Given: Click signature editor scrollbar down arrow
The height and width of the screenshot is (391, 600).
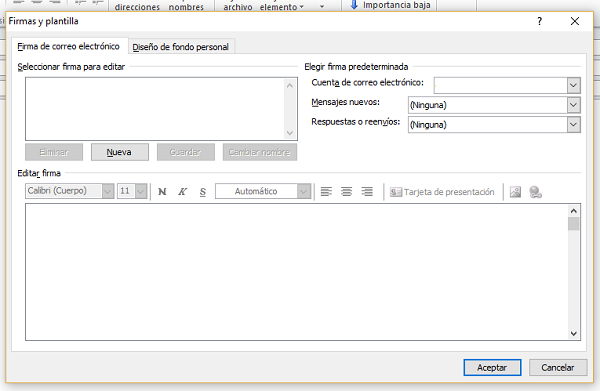Looking at the screenshot, I should pos(573,334).
